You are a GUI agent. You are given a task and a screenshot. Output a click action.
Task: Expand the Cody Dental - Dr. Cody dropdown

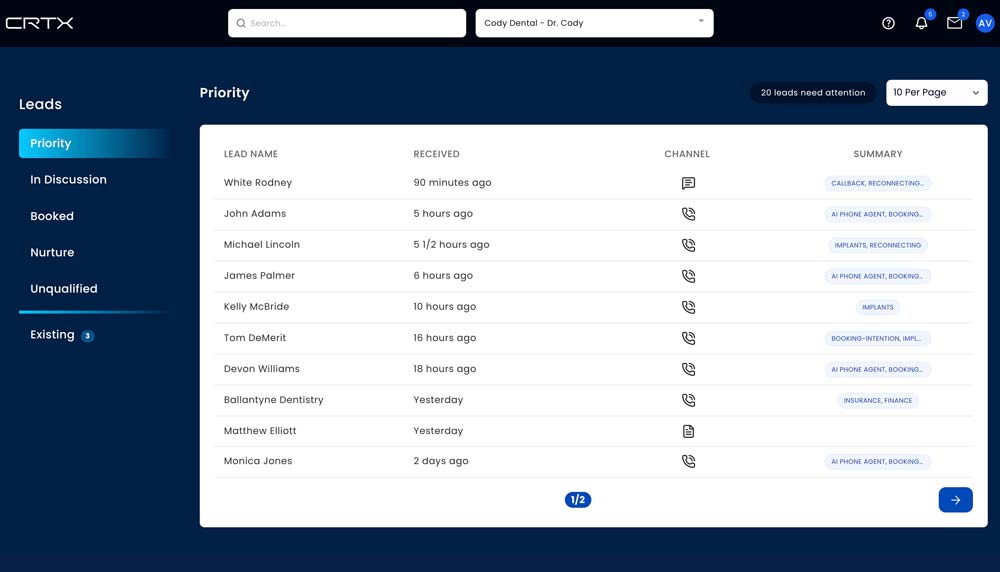click(594, 23)
